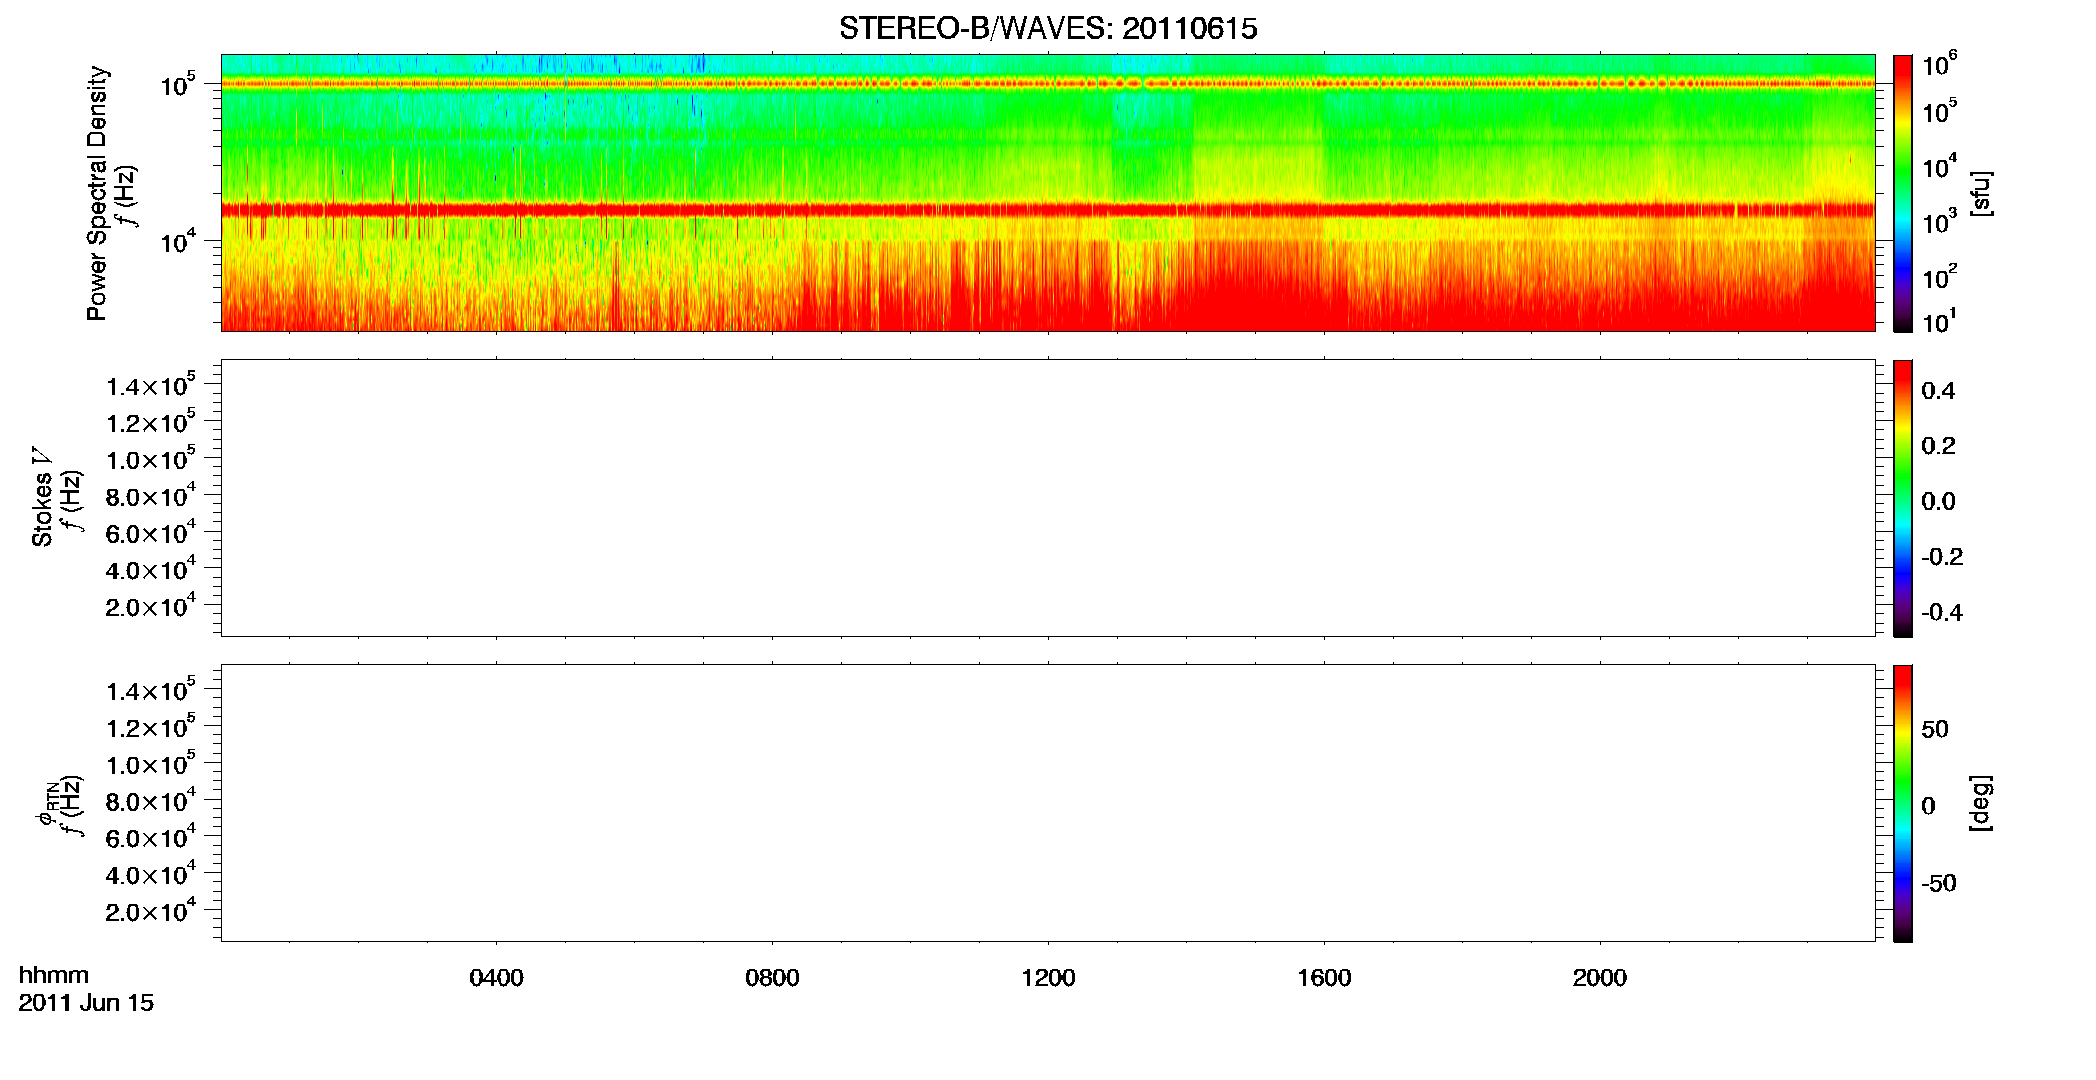2096x1080 pixels.
Task: Click the [sfu] unit label
Action: pos(1981,193)
